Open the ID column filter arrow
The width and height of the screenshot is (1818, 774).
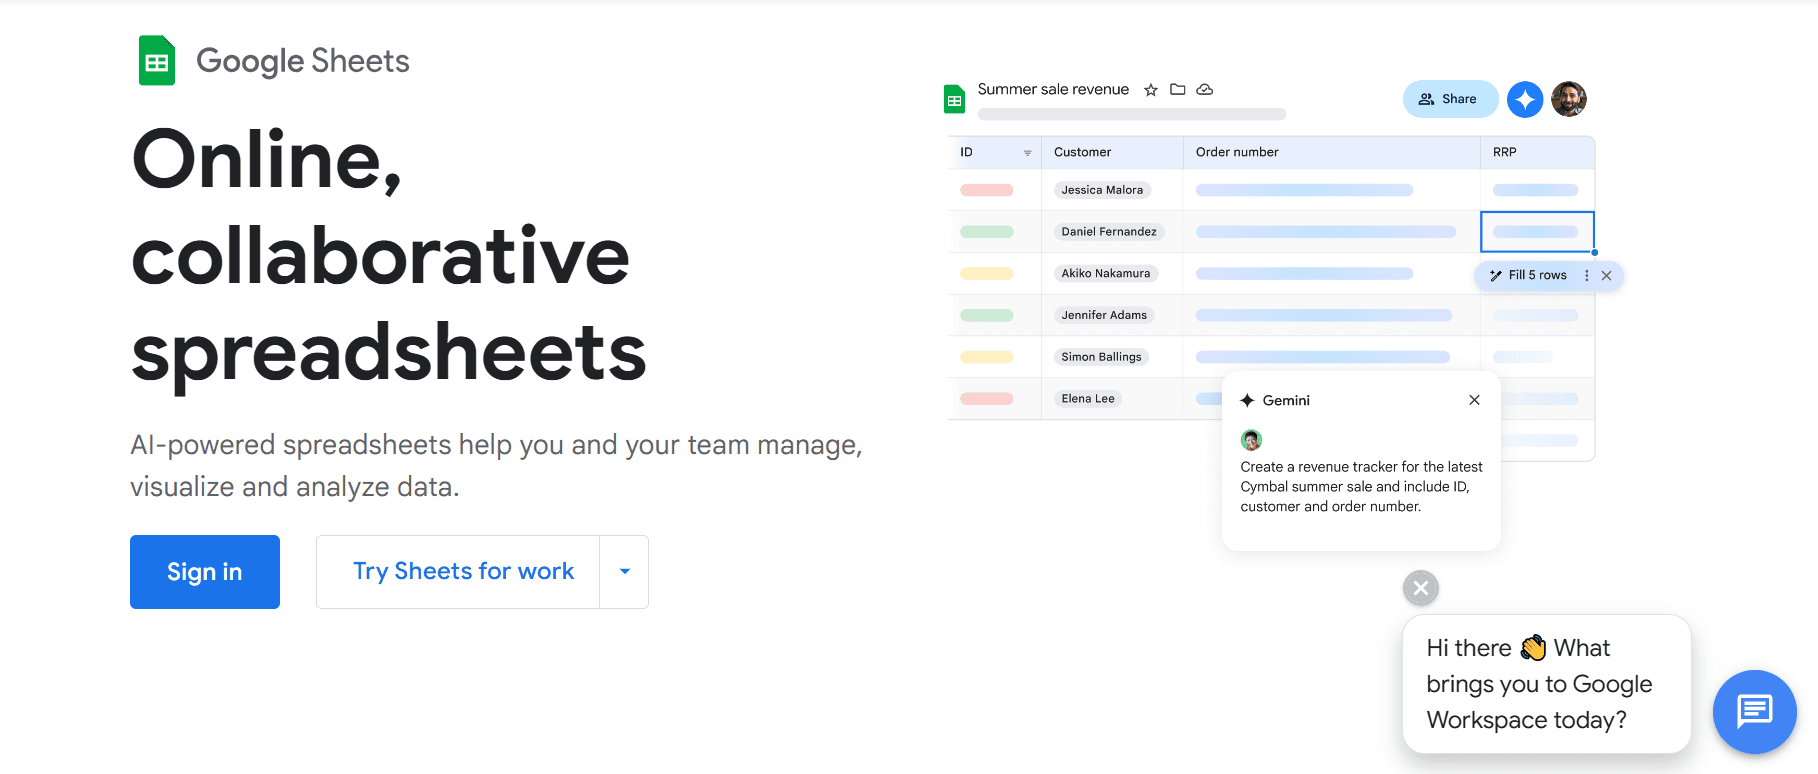[1027, 153]
